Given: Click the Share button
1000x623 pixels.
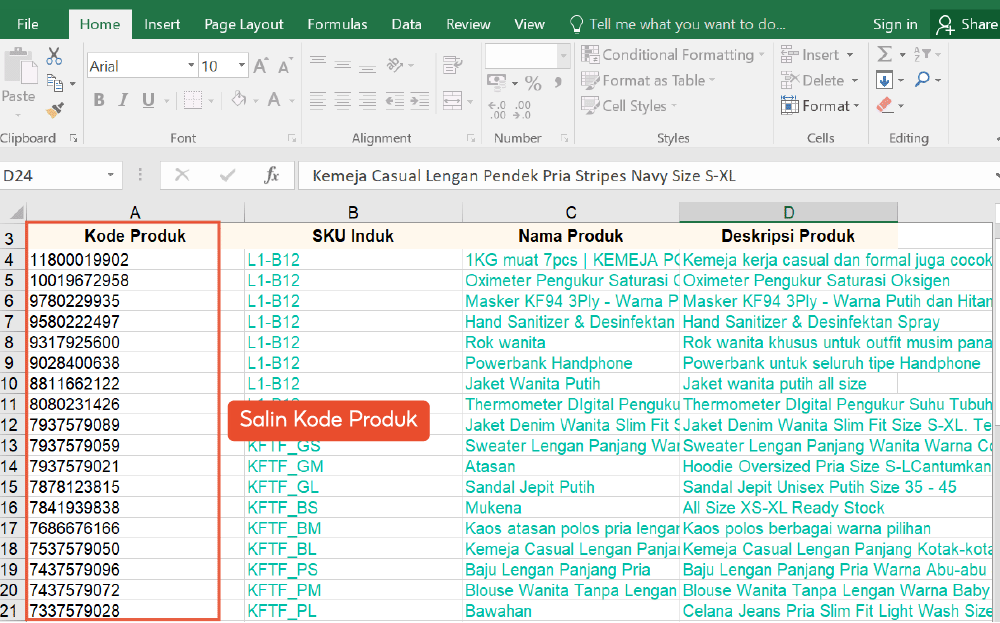Looking at the screenshot, I should 967,24.
